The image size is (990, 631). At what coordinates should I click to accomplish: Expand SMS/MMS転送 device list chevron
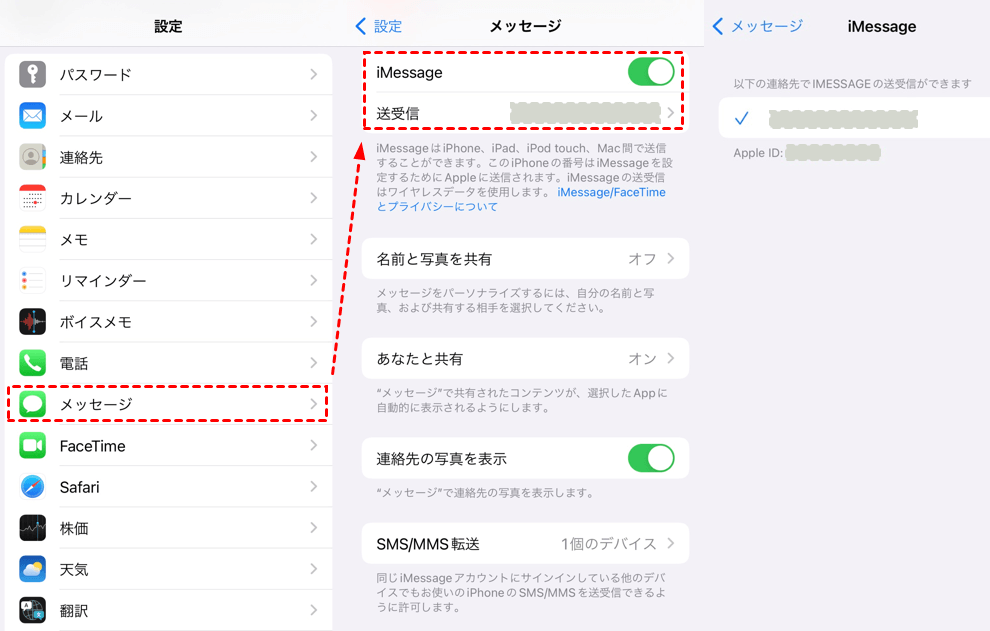(x=670, y=544)
